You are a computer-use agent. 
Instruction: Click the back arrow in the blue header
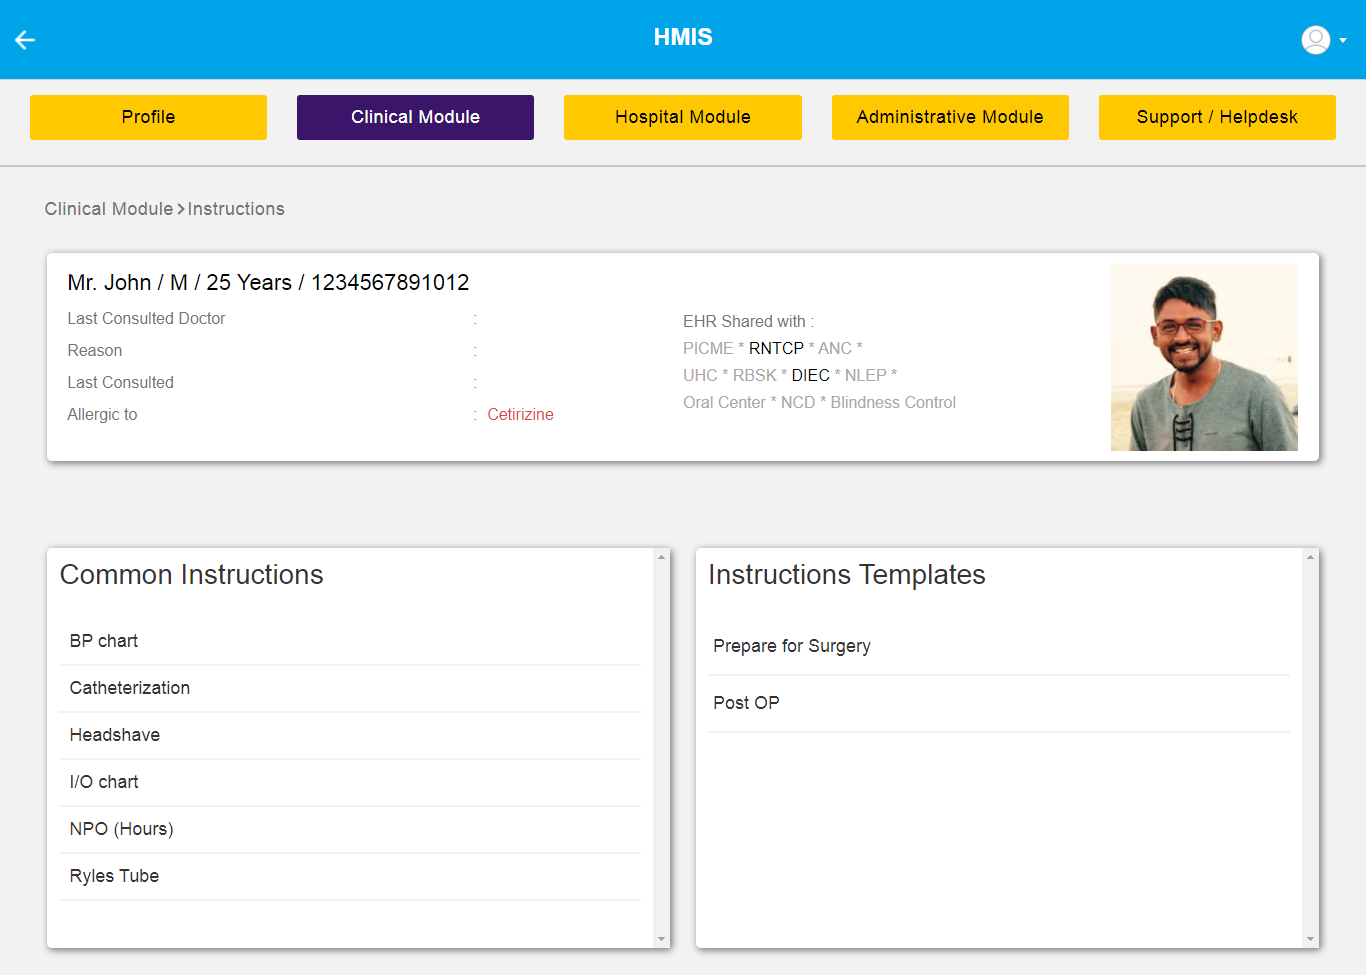click(x=24, y=40)
